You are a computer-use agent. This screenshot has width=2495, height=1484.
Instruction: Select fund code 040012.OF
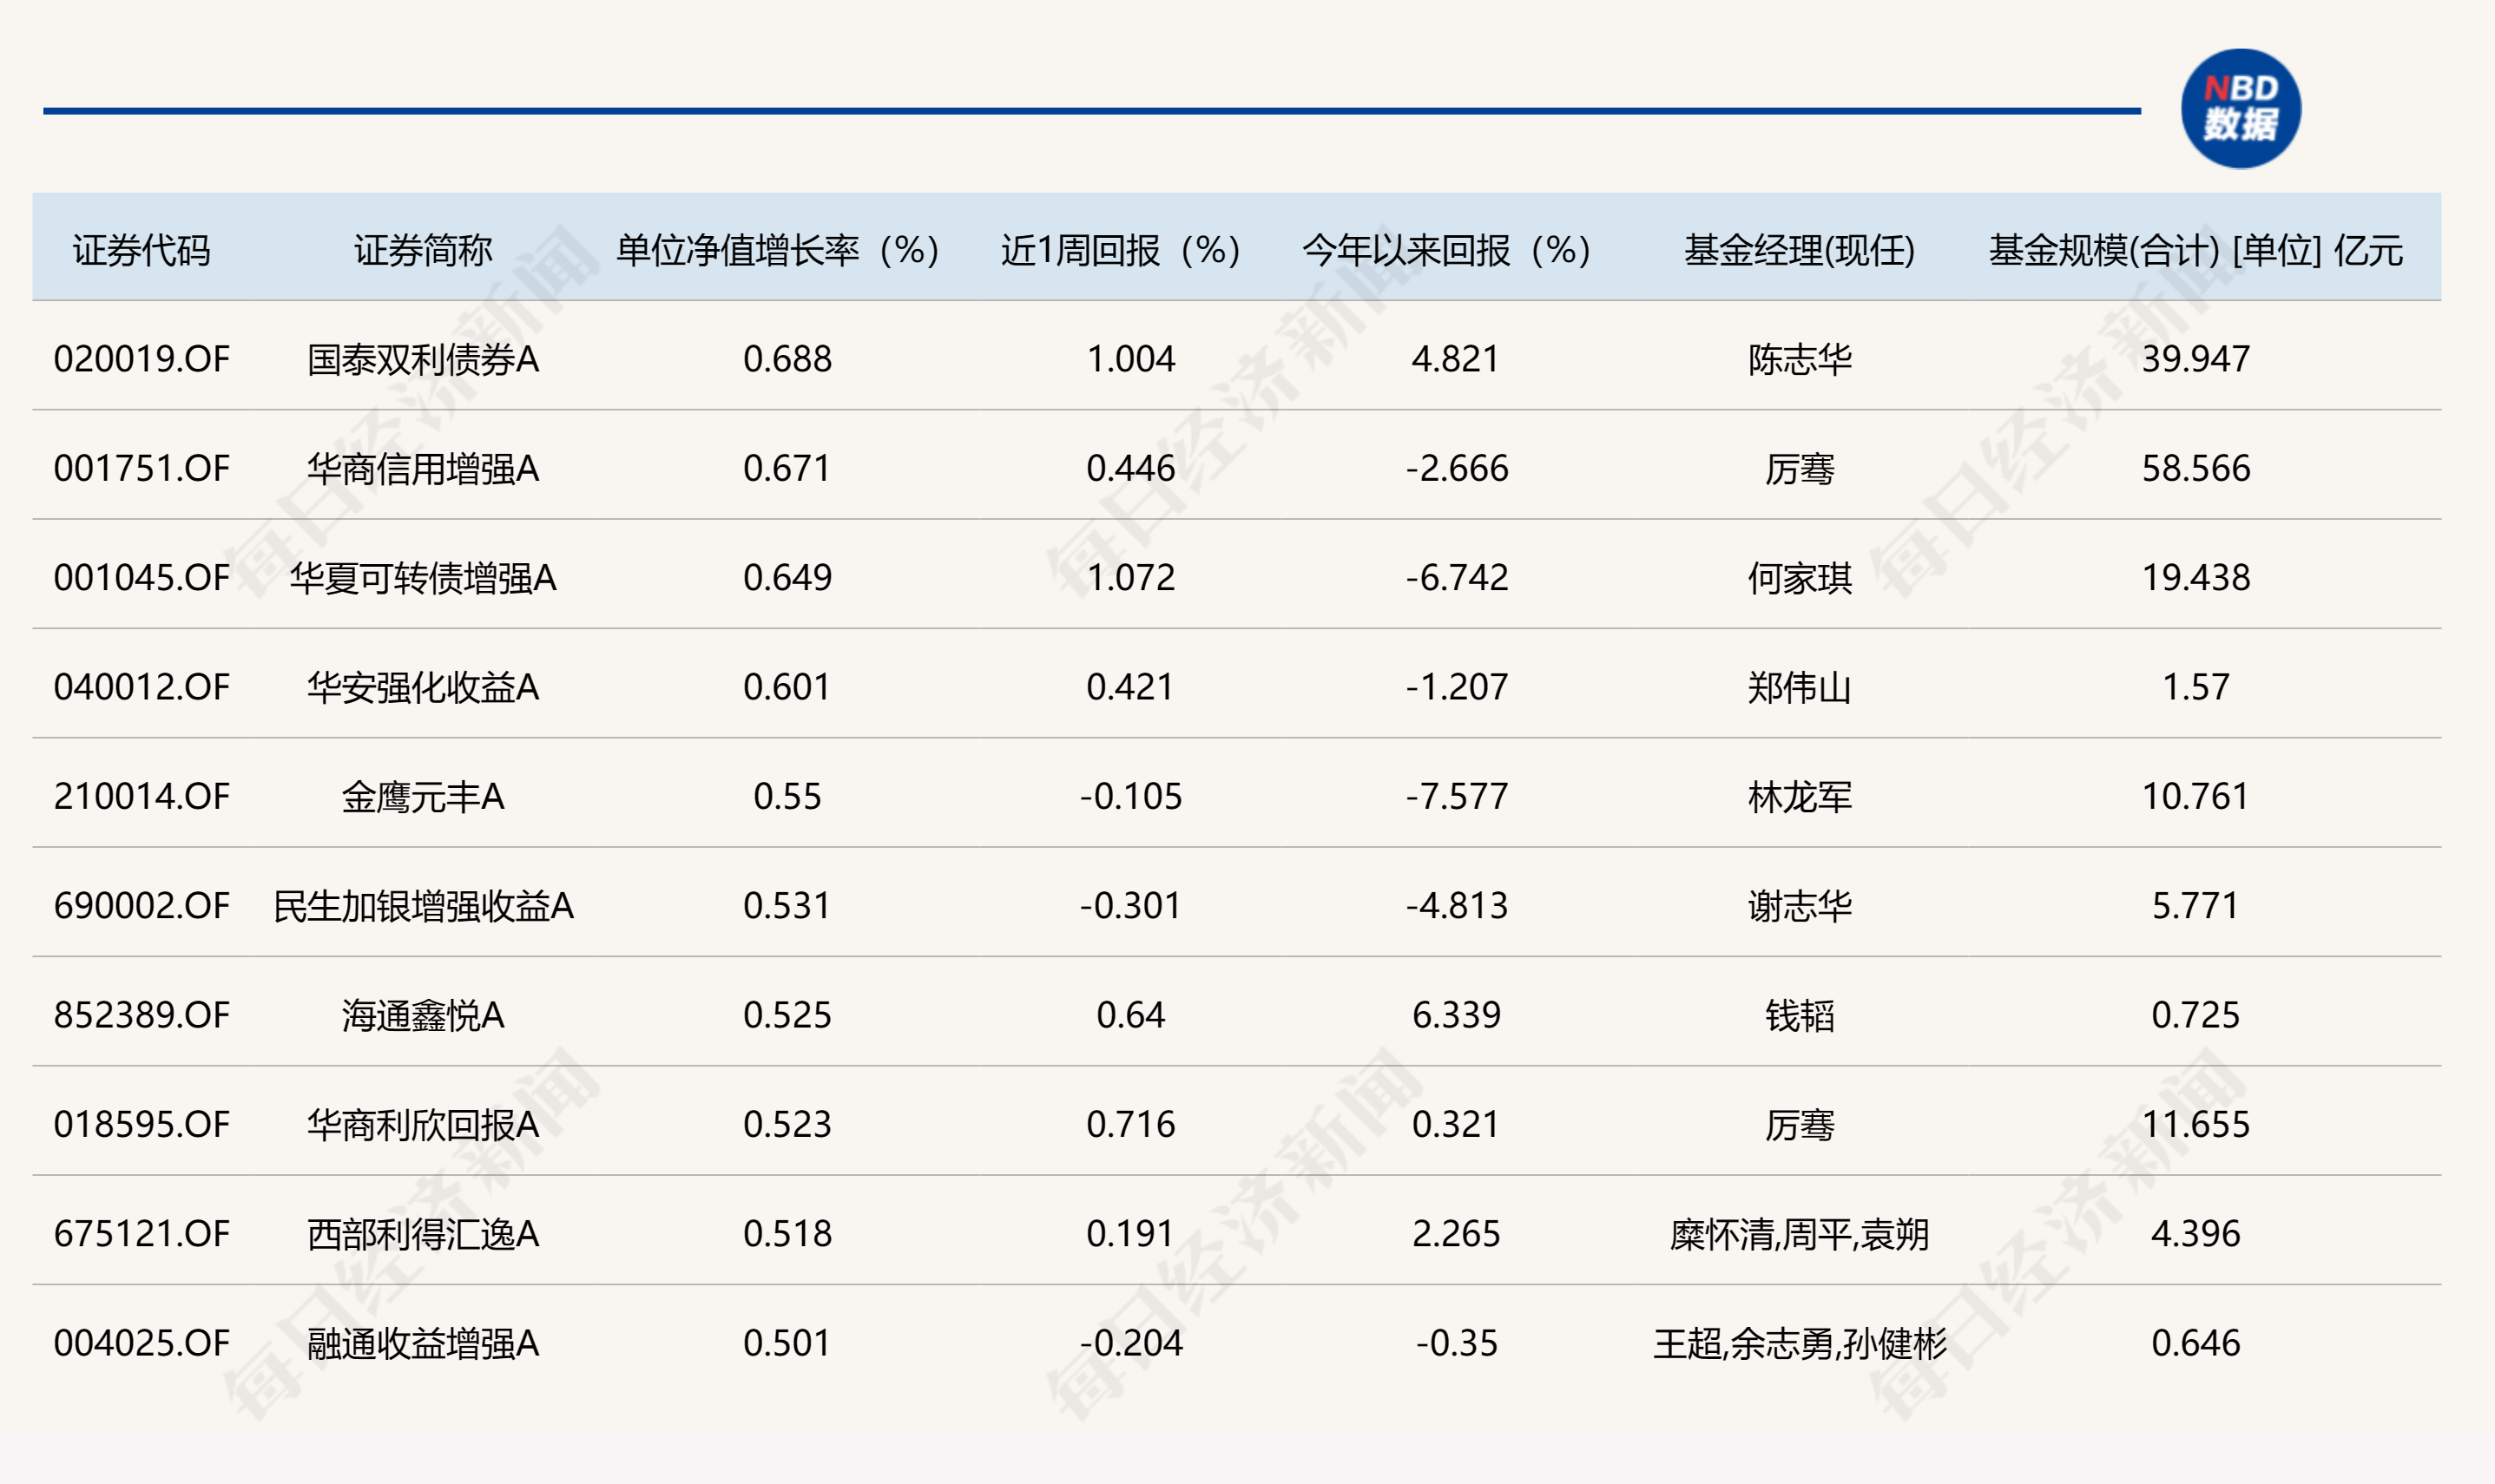[x=141, y=687]
